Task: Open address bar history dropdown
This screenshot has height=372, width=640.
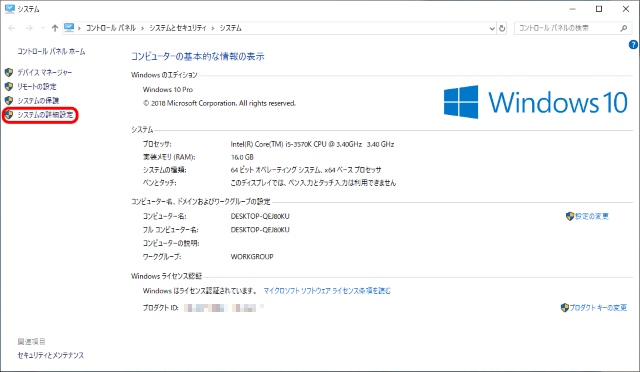Action: point(492,28)
